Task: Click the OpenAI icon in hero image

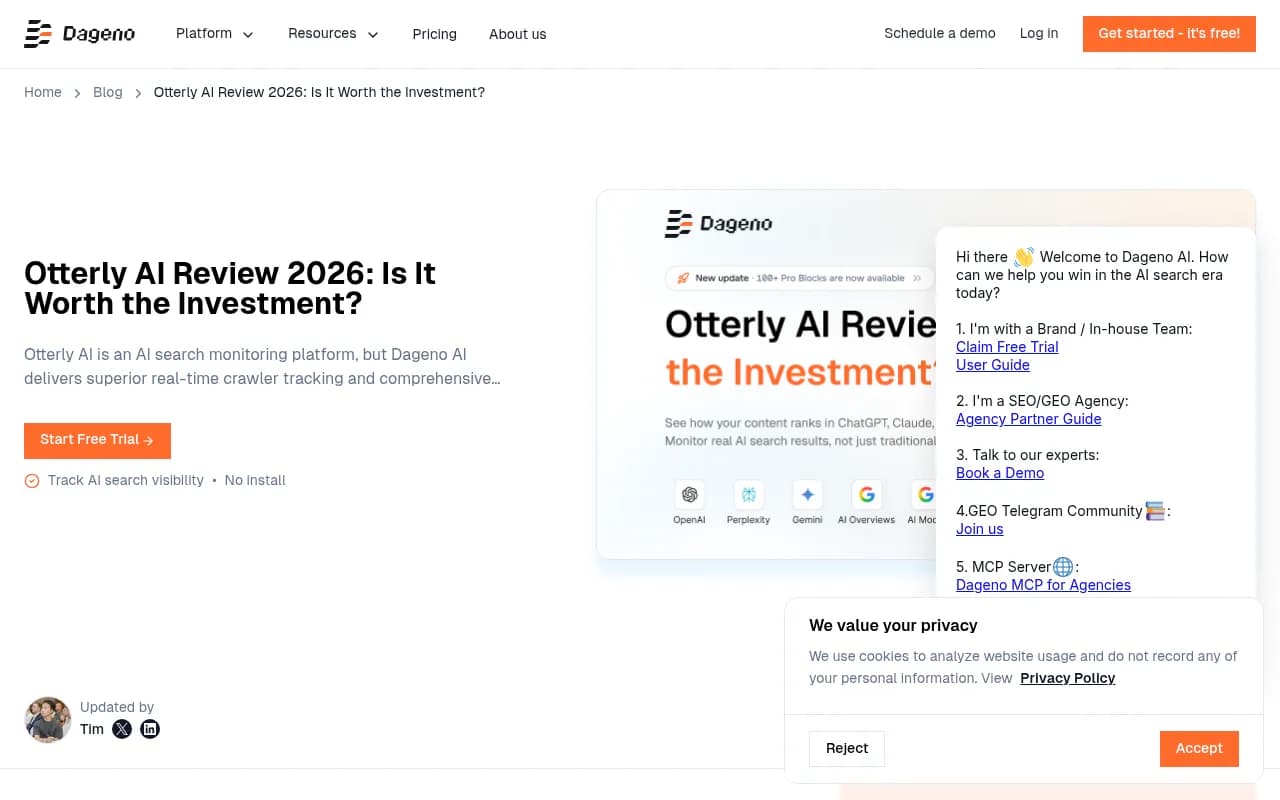Action: click(x=689, y=495)
